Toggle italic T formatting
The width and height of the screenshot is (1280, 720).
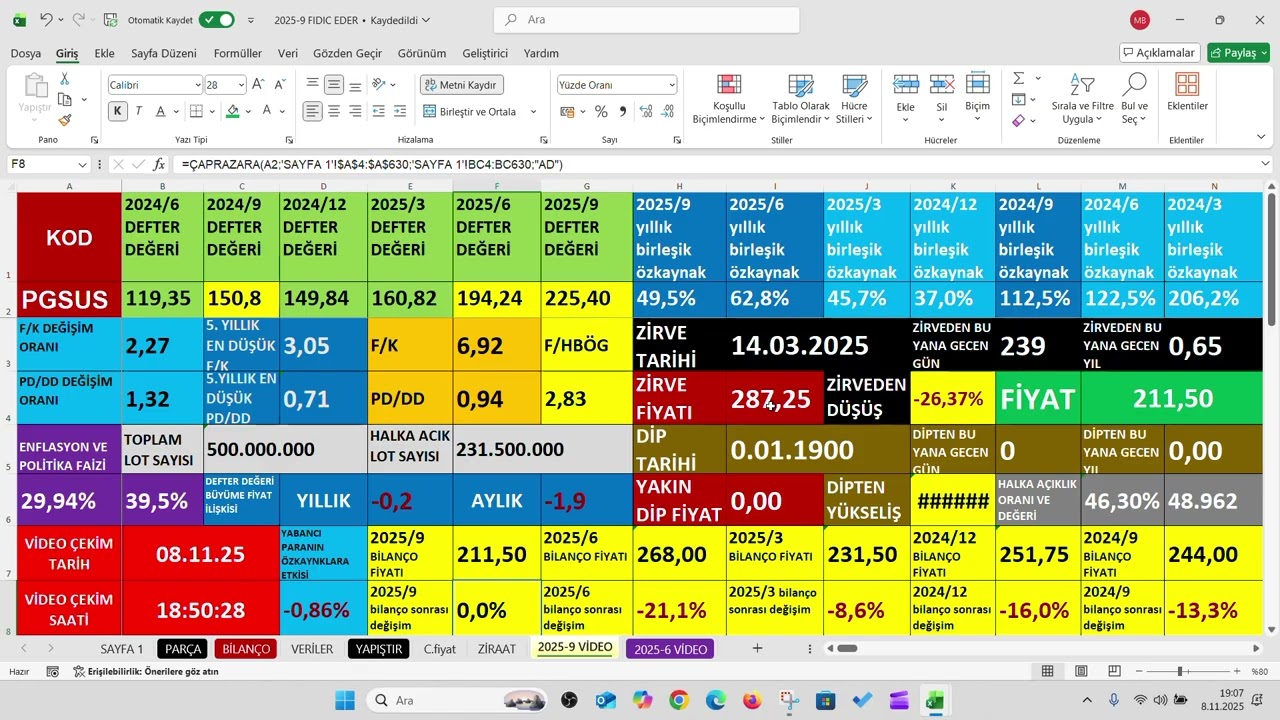click(138, 111)
